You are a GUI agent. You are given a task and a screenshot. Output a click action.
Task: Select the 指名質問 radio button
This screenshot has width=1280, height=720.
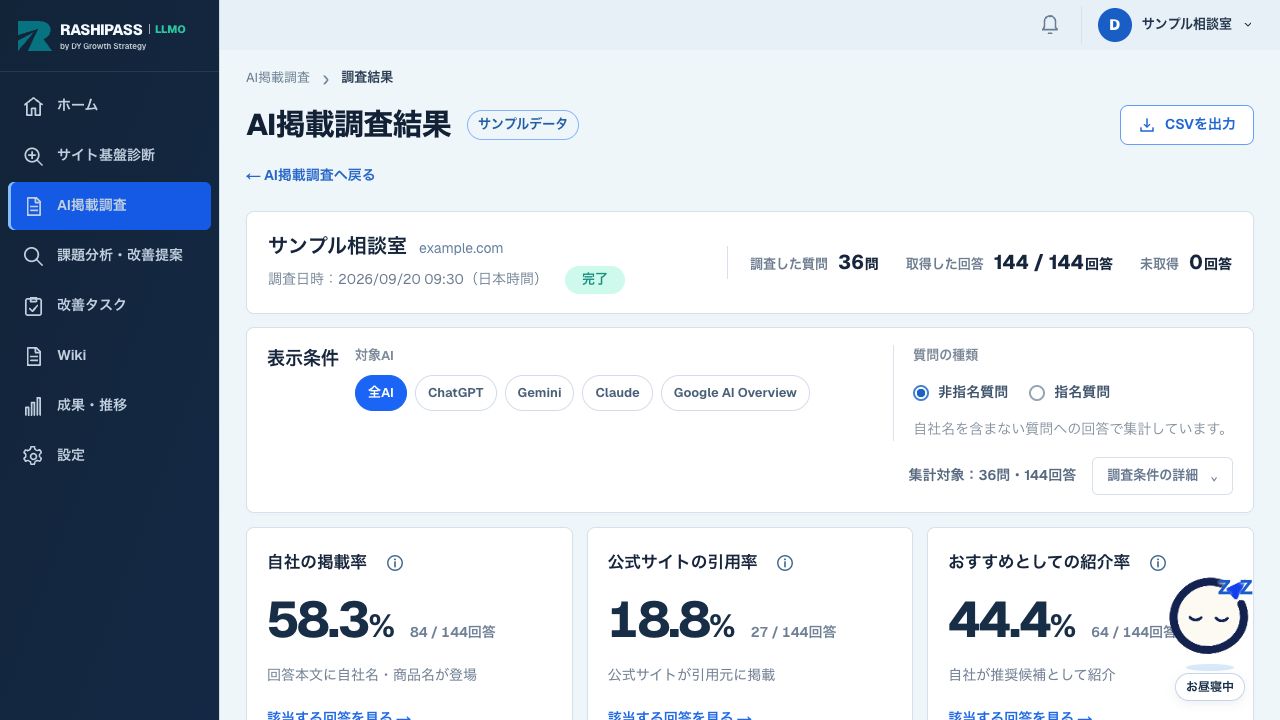pos(1037,393)
